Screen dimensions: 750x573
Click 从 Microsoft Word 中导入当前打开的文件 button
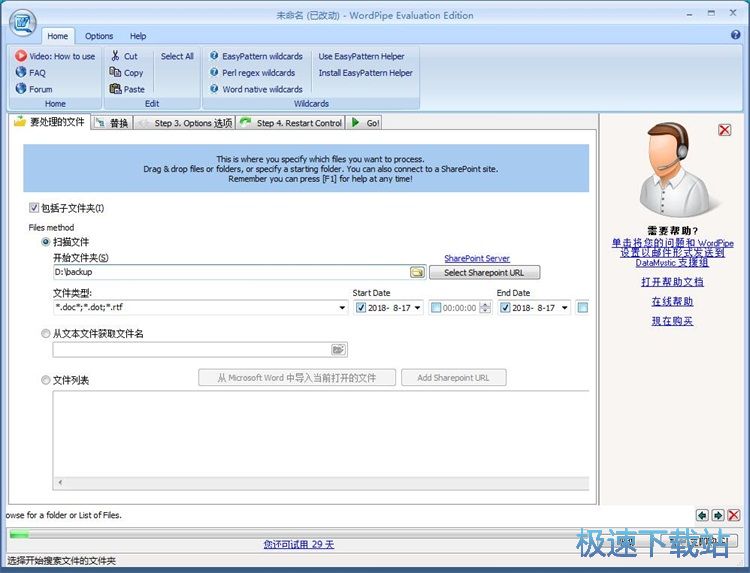[x=297, y=378]
